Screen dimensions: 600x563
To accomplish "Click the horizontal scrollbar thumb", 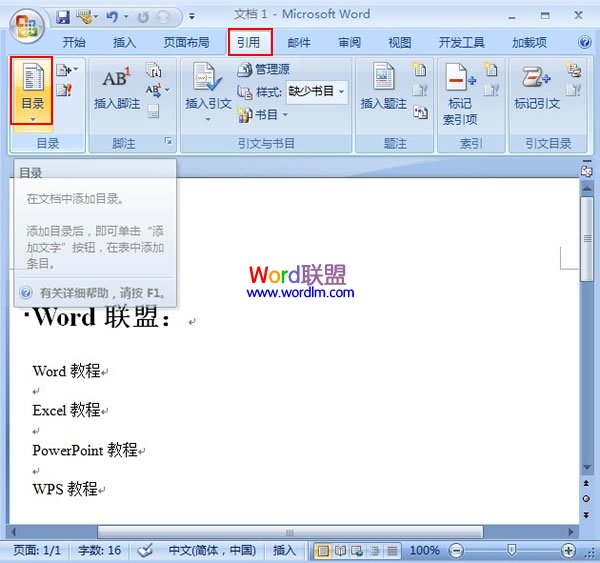I will coord(290,532).
